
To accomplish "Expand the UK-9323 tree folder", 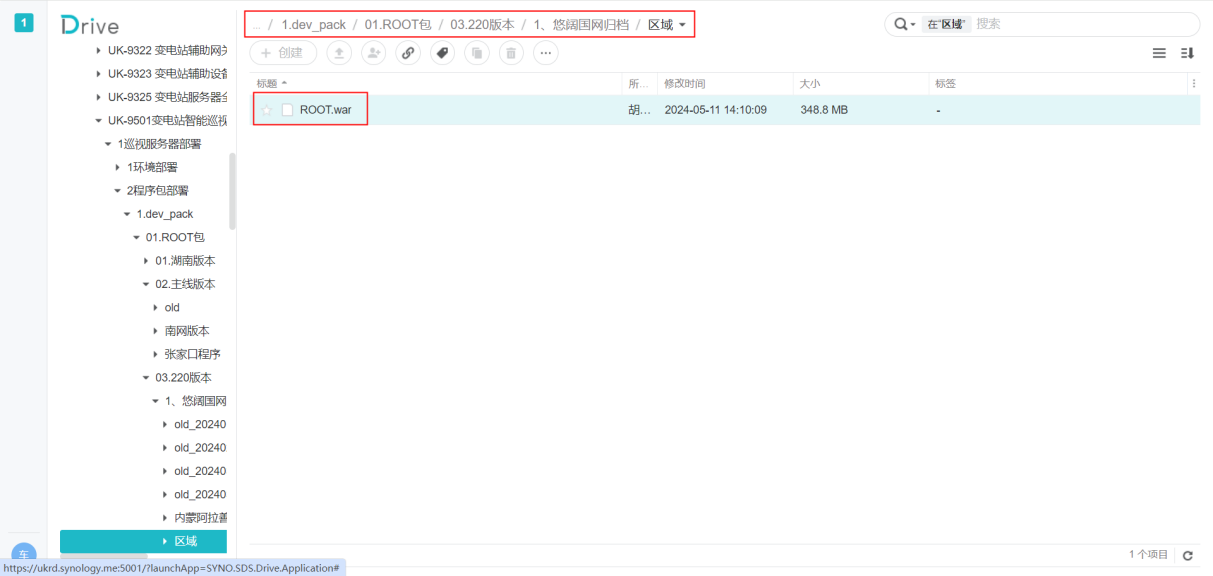I will pos(98,74).
